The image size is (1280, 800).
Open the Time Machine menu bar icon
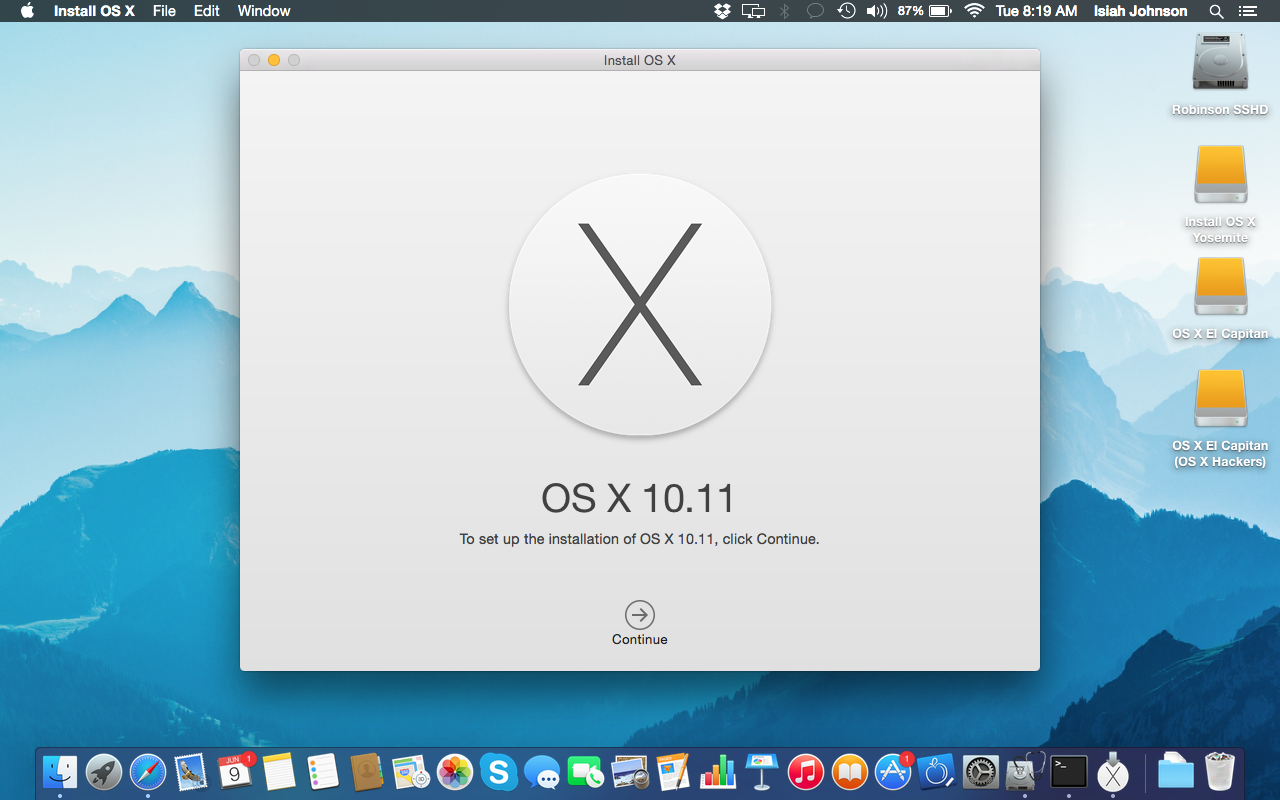click(x=846, y=11)
